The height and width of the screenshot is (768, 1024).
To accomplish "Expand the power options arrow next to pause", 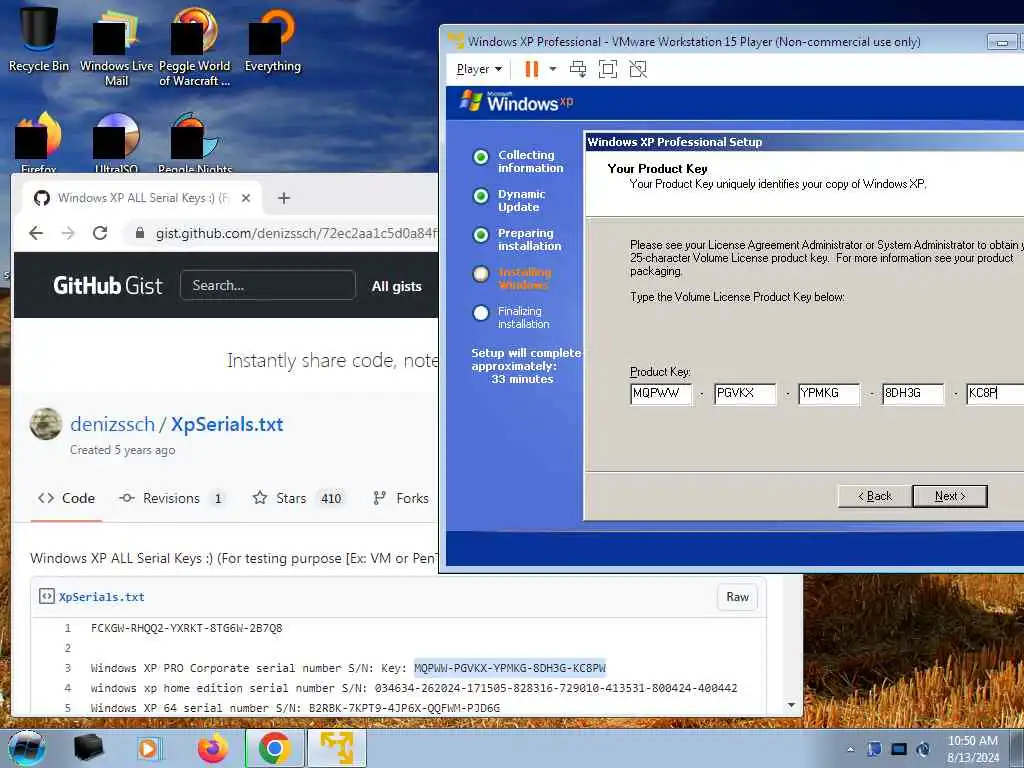I will click(552, 69).
